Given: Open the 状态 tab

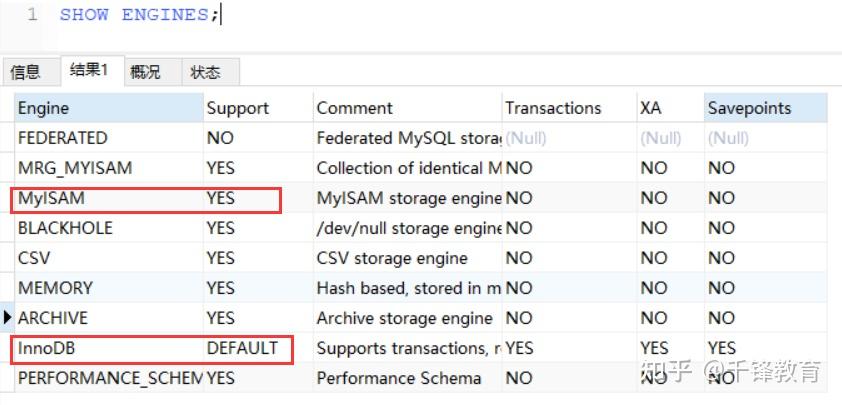Looking at the screenshot, I should pos(206,72).
